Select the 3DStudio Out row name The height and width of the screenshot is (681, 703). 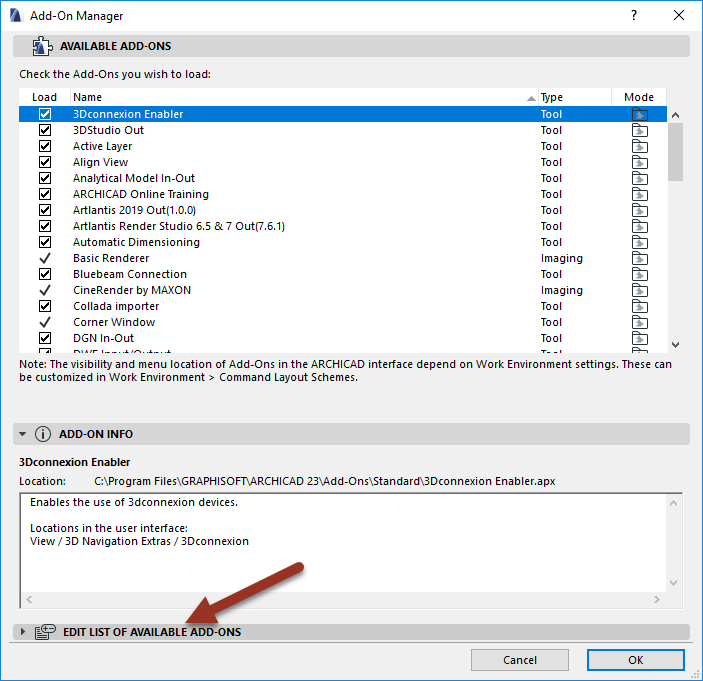click(108, 130)
